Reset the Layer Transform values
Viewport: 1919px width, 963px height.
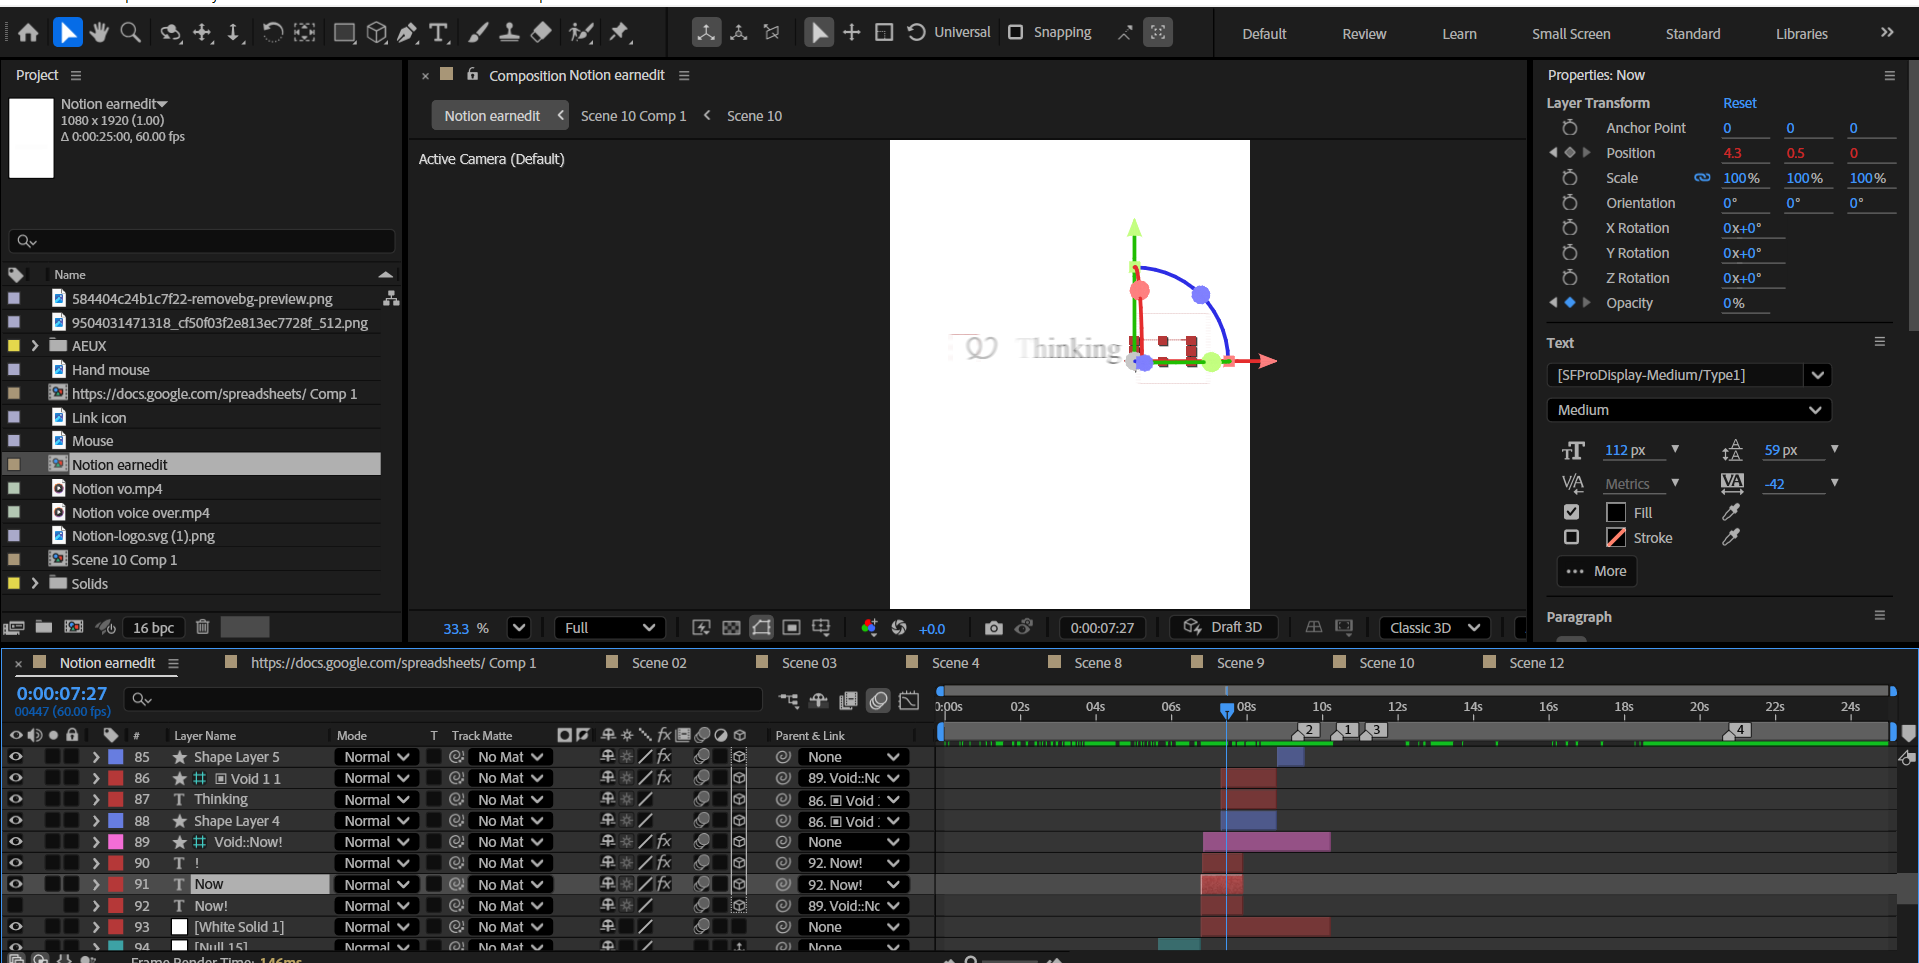point(1739,103)
